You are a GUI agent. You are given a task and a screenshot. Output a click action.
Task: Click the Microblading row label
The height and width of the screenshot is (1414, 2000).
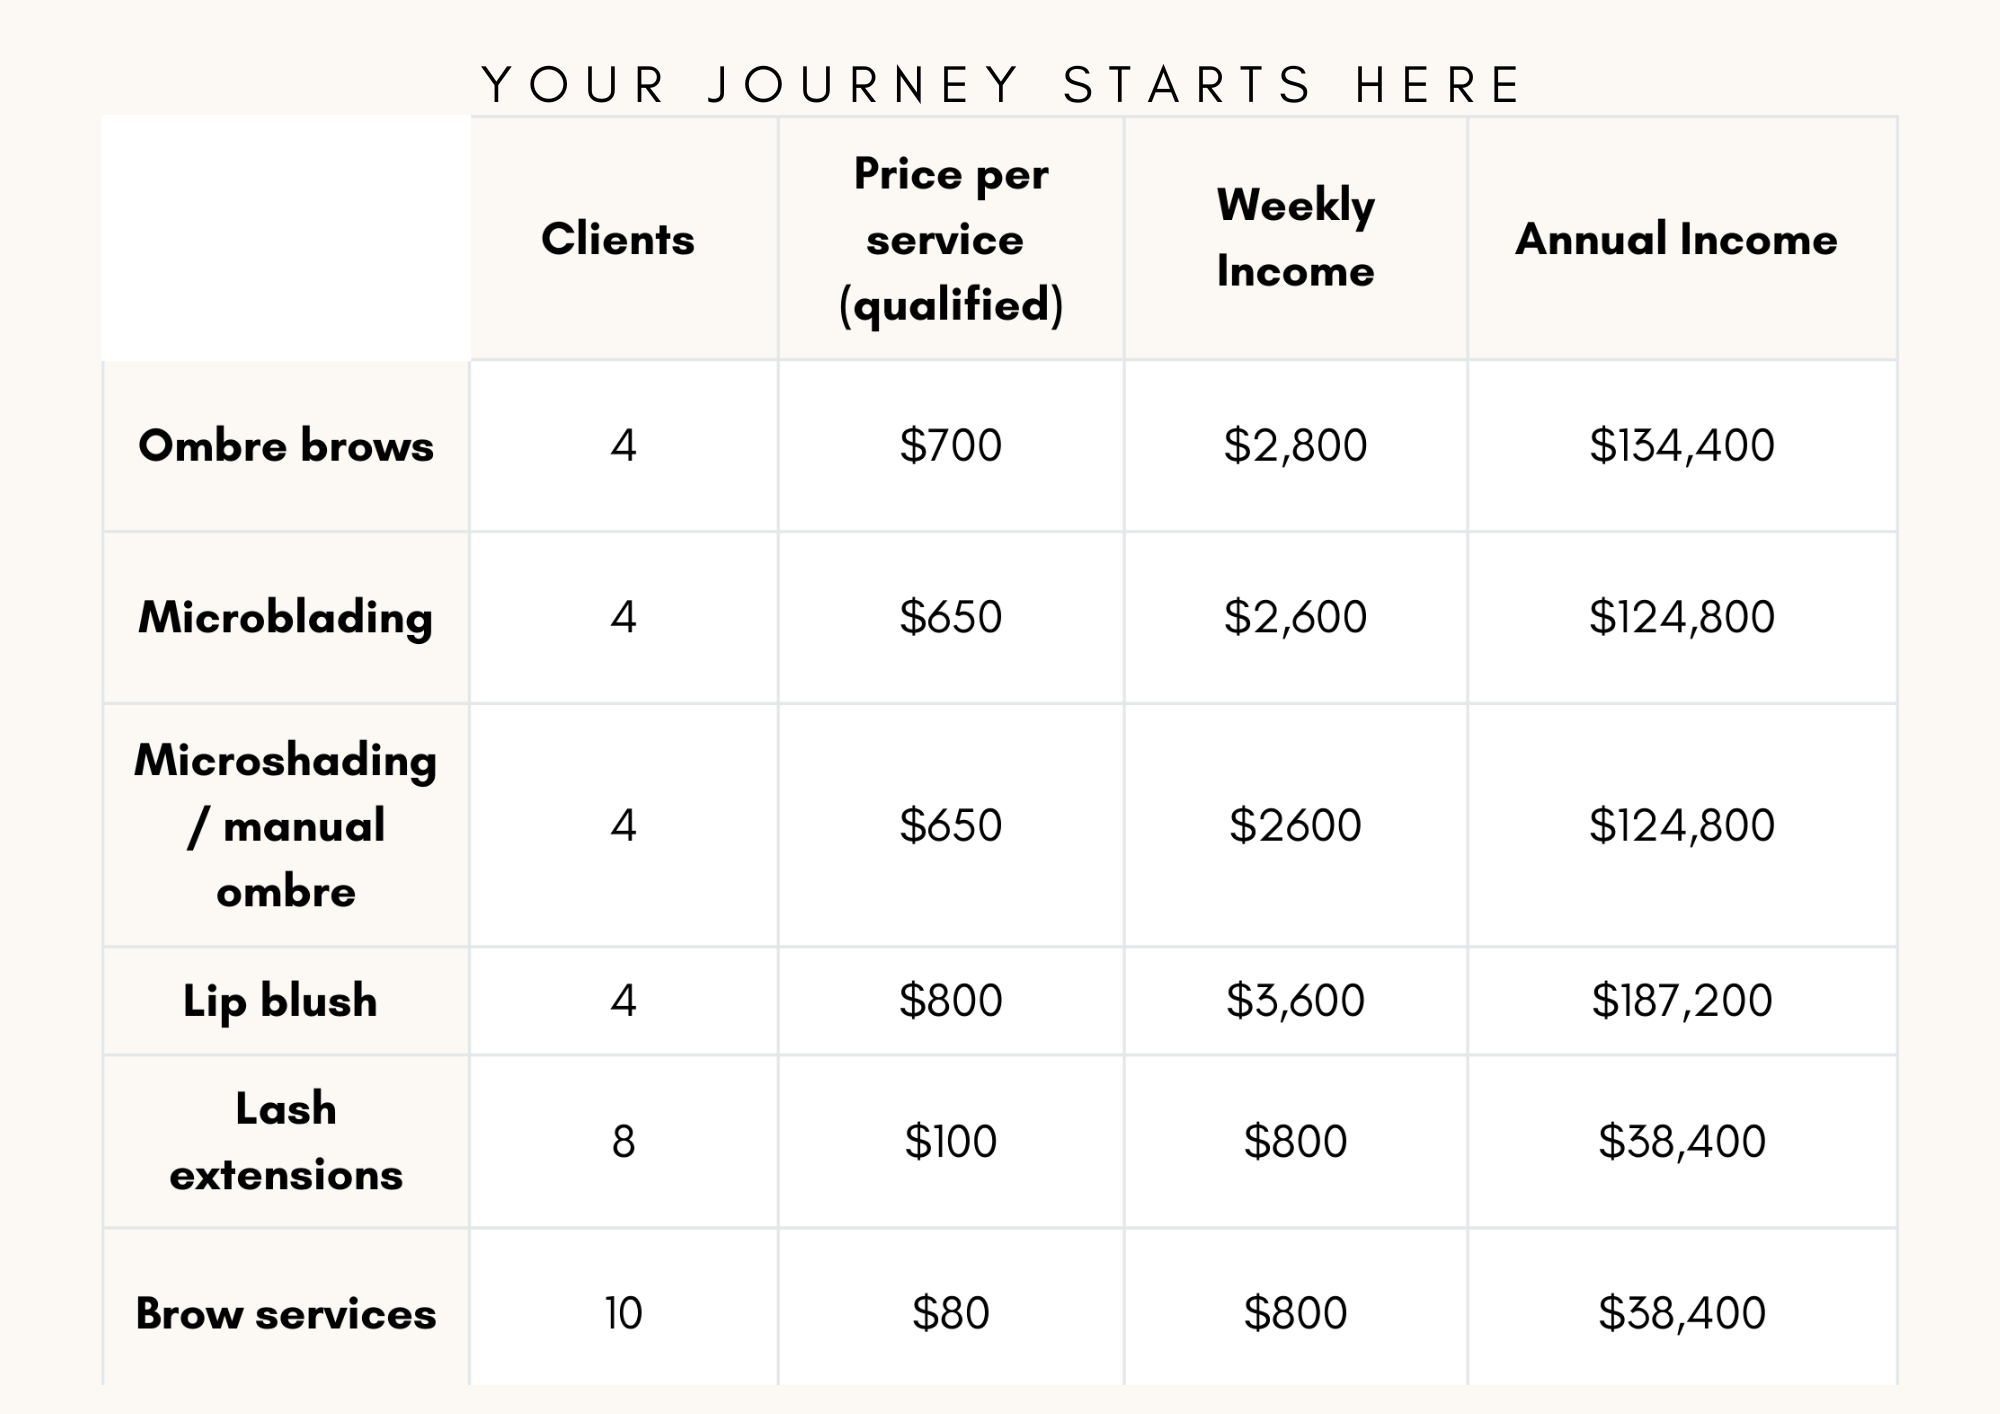(x=286, y=617)
